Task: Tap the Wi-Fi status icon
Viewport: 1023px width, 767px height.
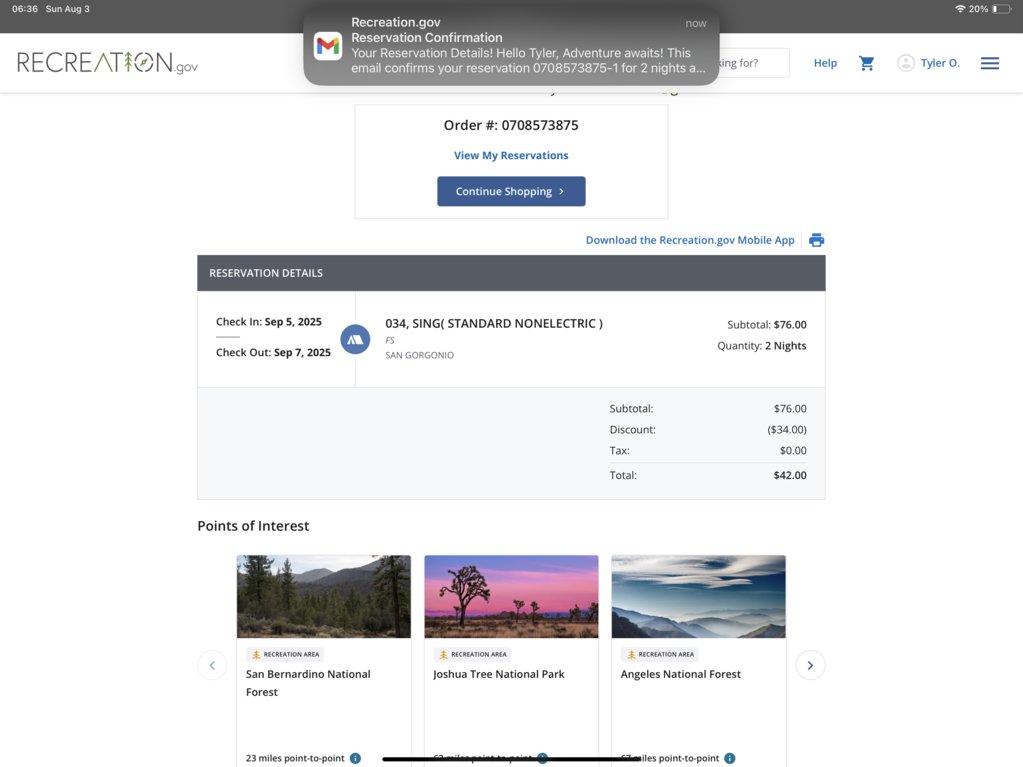Action: click(960, 9)
